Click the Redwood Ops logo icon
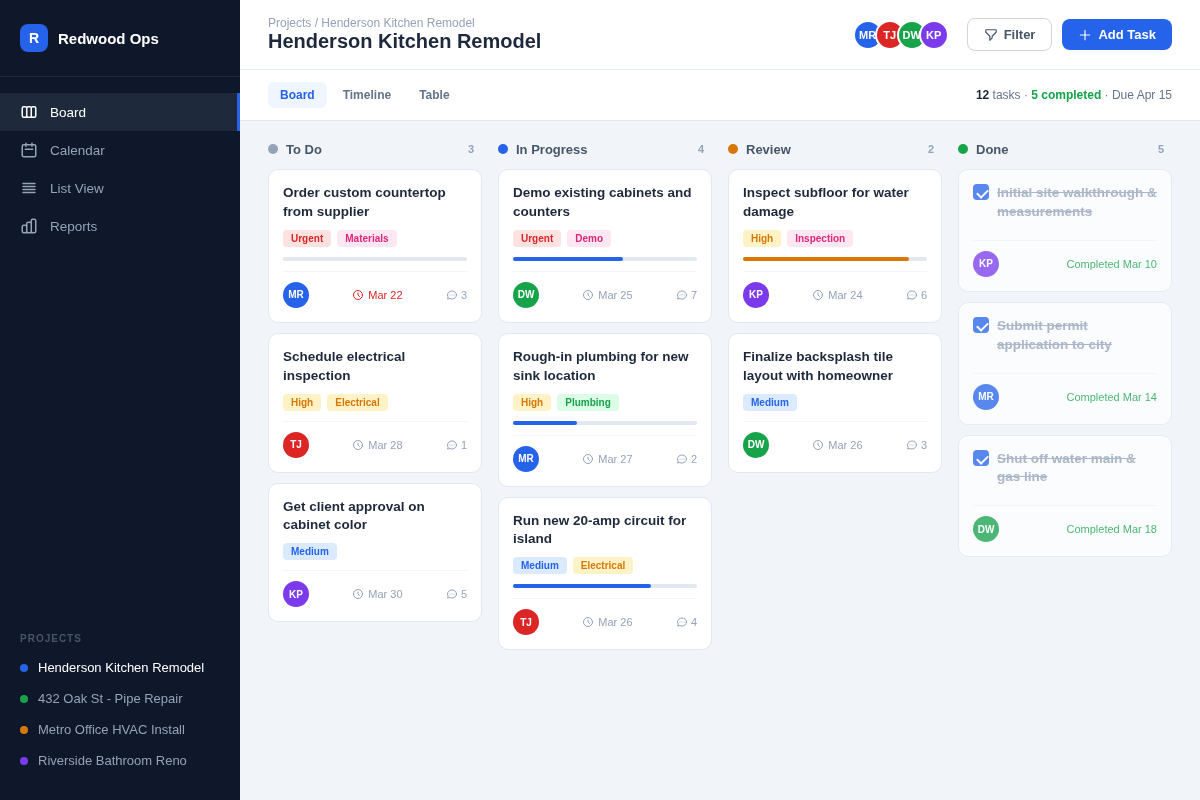This screenshot has width=1200, height=800. tap(33, 36)
